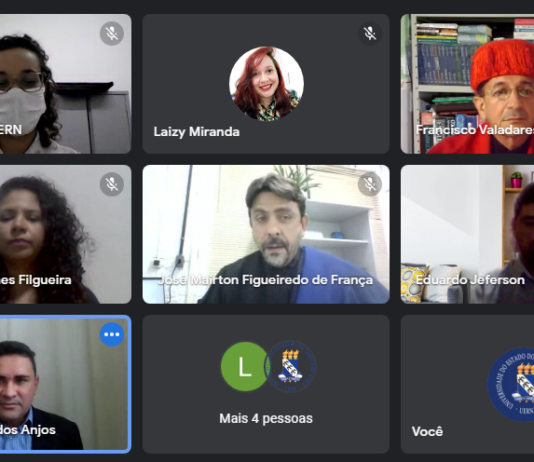Click the Você label on your tile
Image resolution: width=534 pixels, height=462 pixels.
(x=427, y=431)
